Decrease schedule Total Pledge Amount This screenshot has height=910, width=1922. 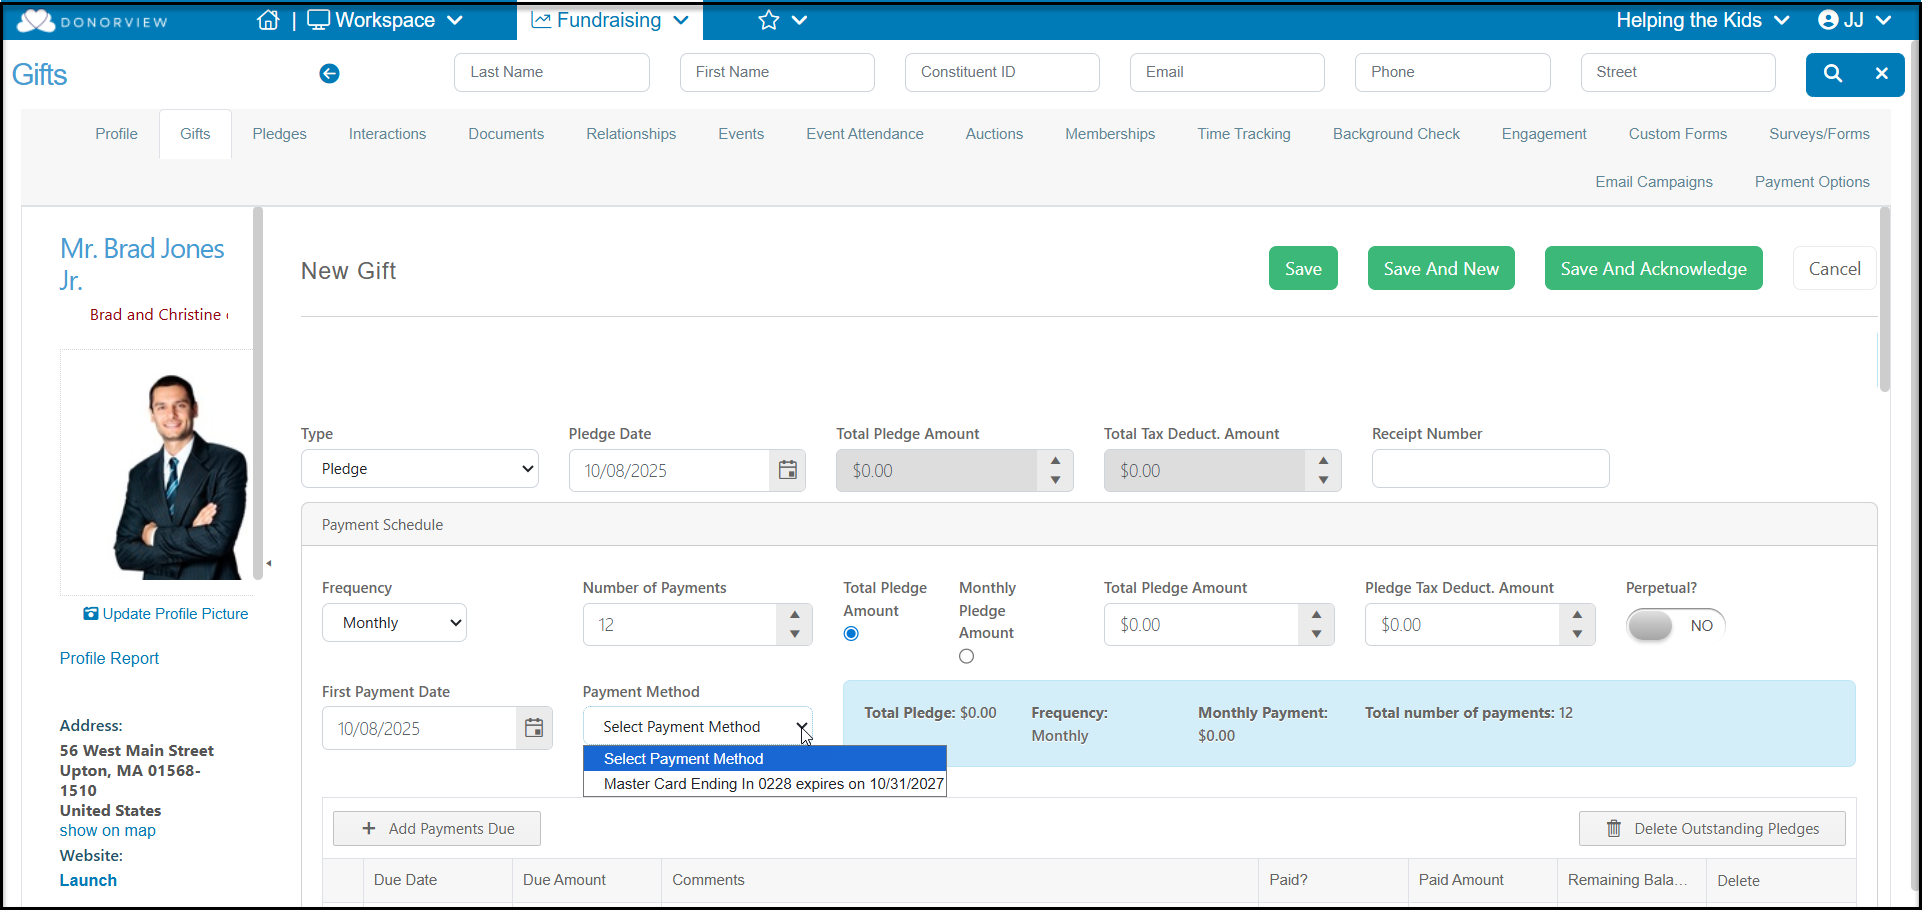tap(1316, 634)
